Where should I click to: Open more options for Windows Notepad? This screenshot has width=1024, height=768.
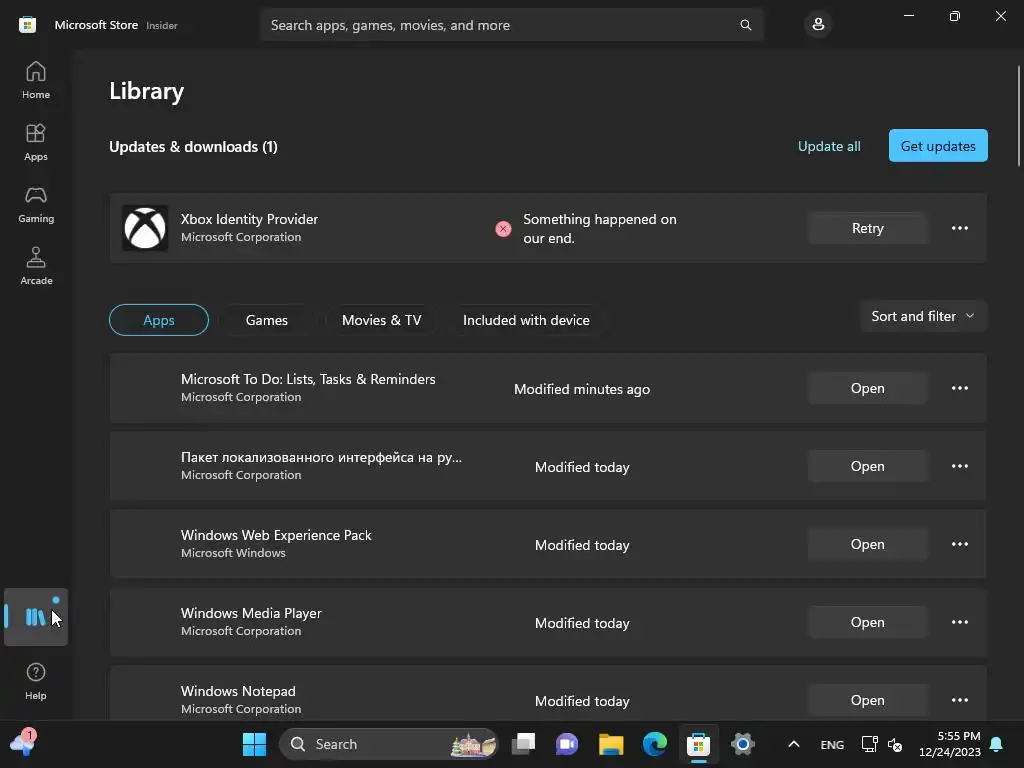pos(959,700)
